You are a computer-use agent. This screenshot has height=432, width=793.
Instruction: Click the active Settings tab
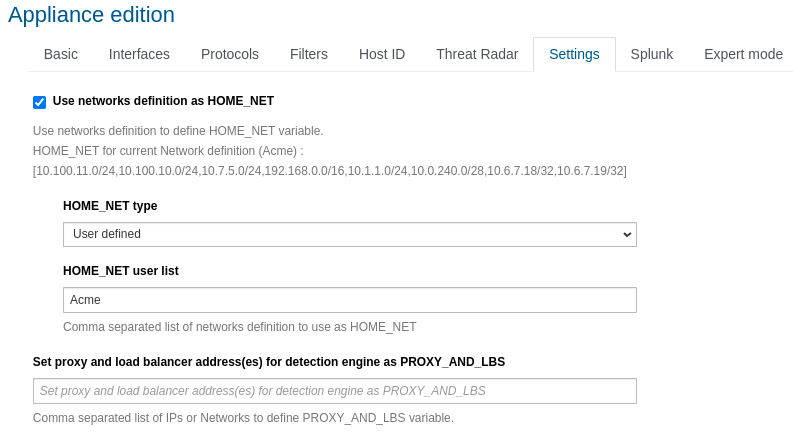point(574,54)
